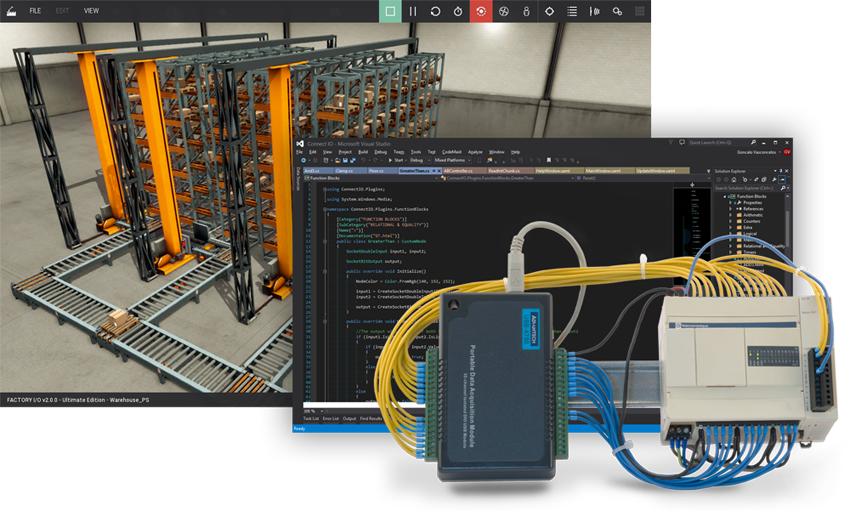Screen dimensions: 850x511
Task: Open the VIEW menu in Factory I/O
Action: click(91, 10)
